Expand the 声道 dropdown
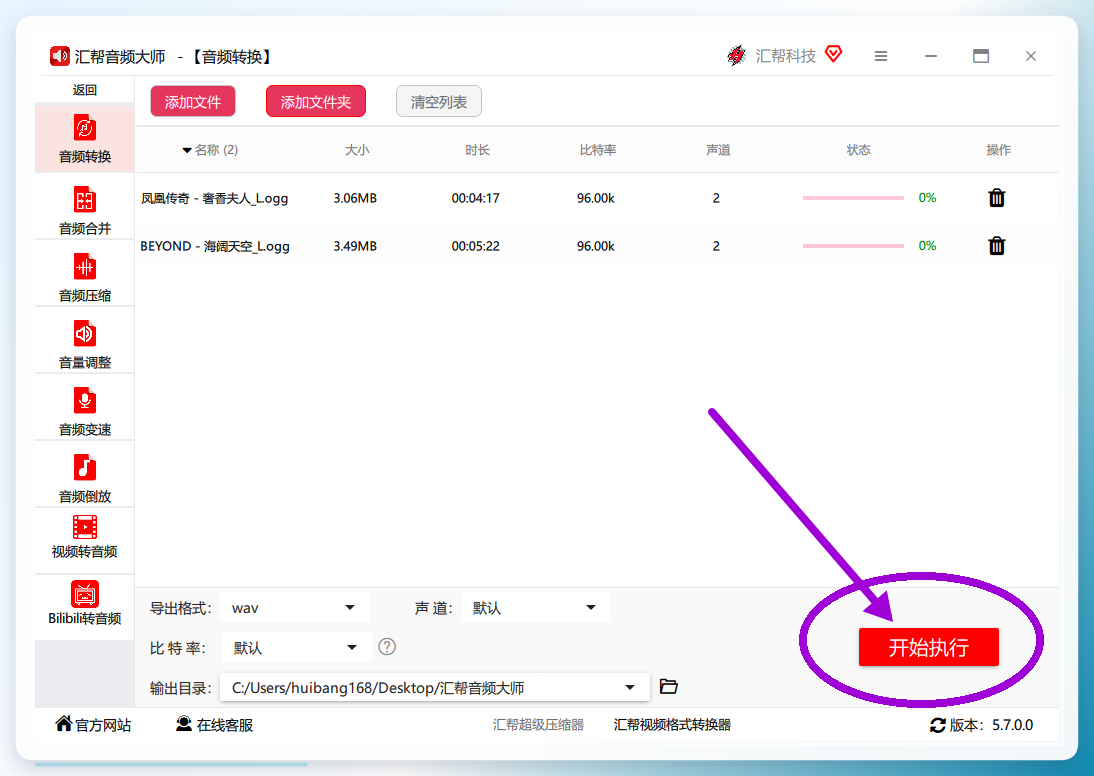The width and height of the screenshot is (1094, 776). coord(536,608)
